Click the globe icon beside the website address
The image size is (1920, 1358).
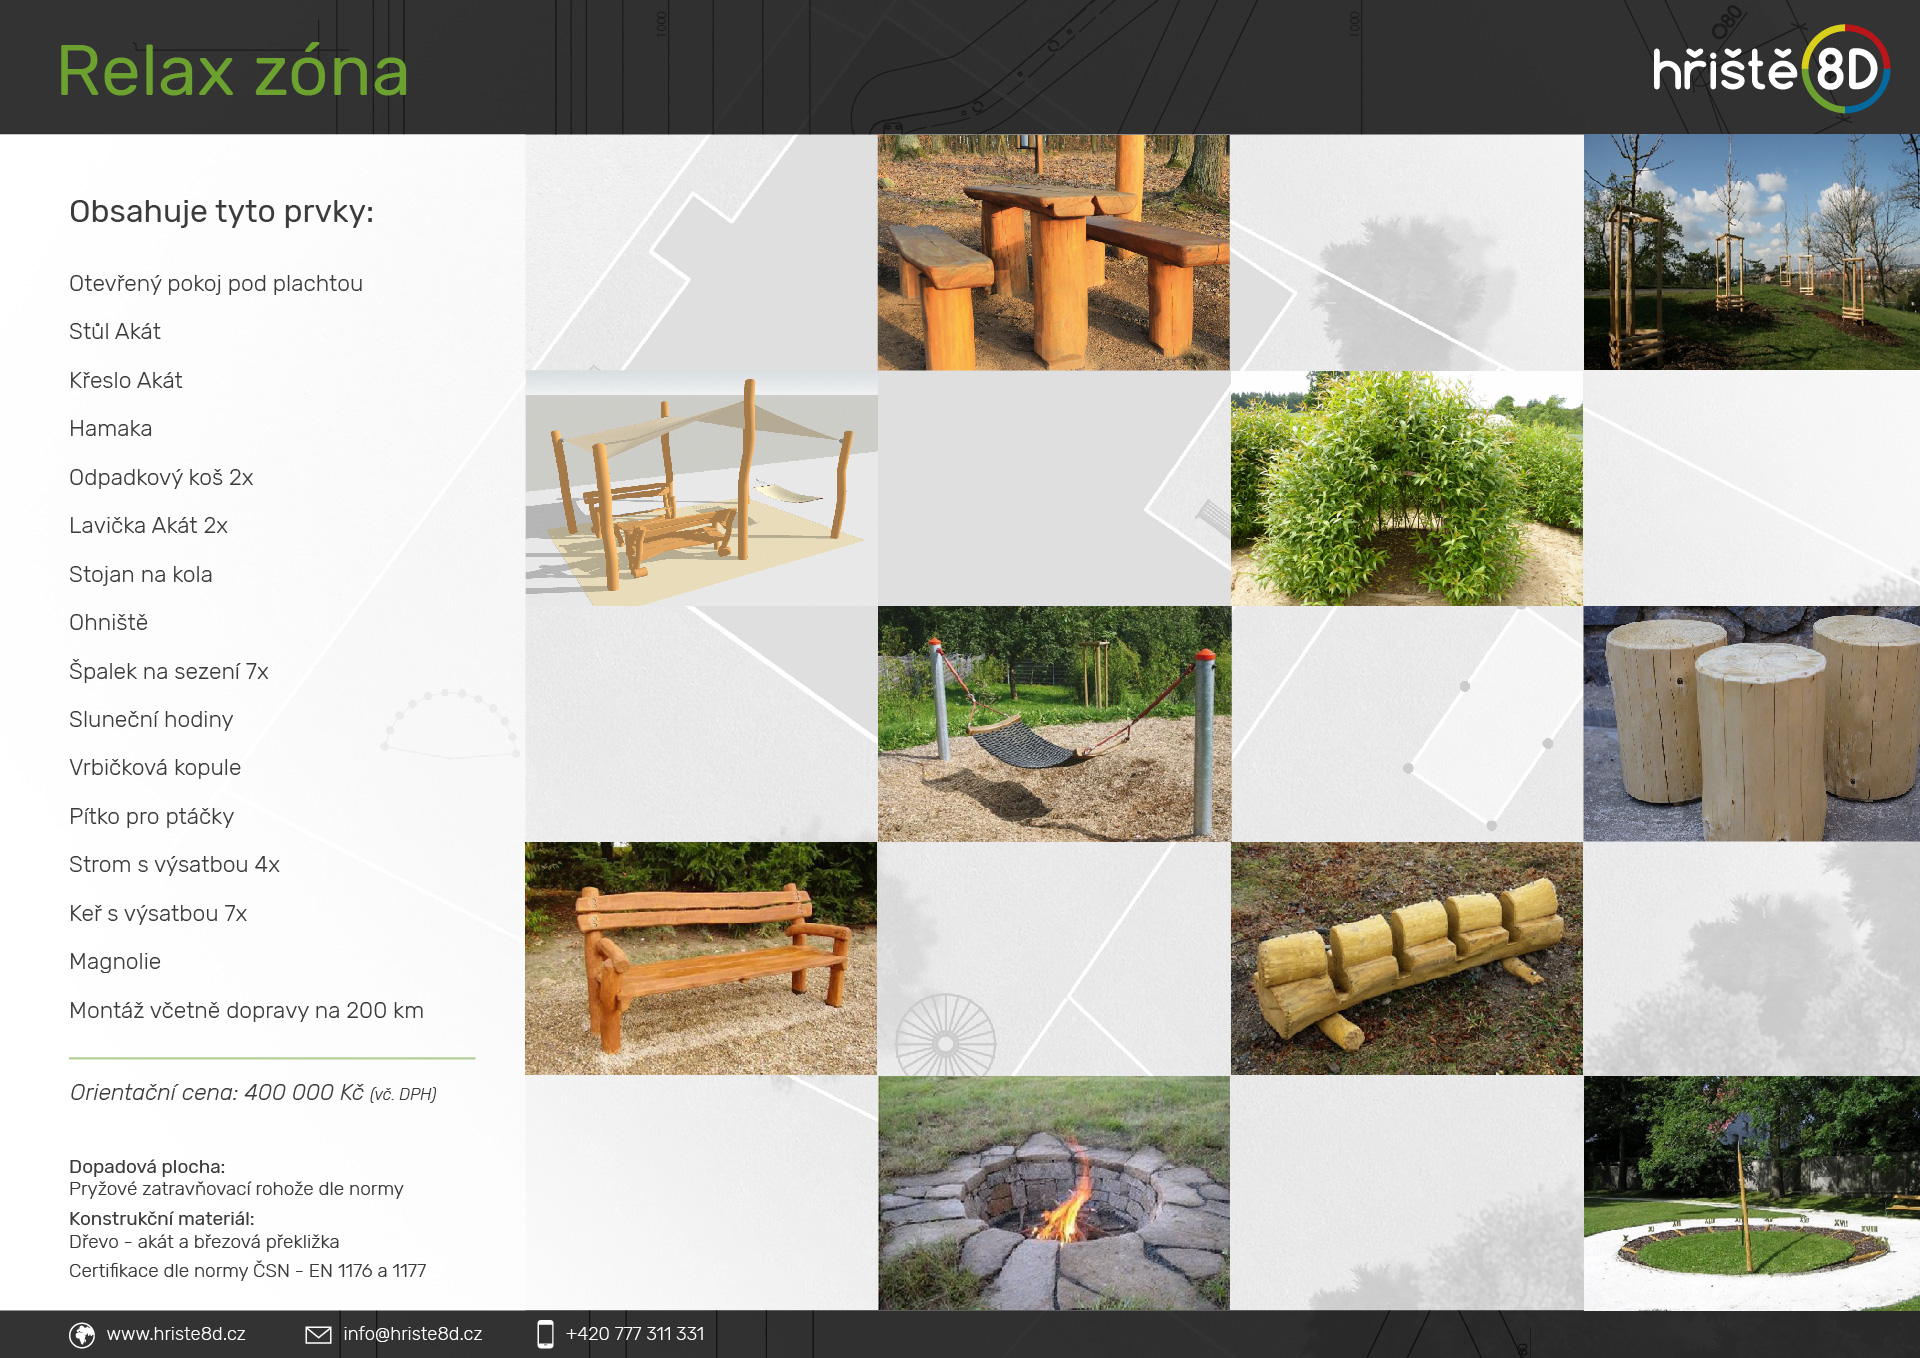coord(82,1335)
